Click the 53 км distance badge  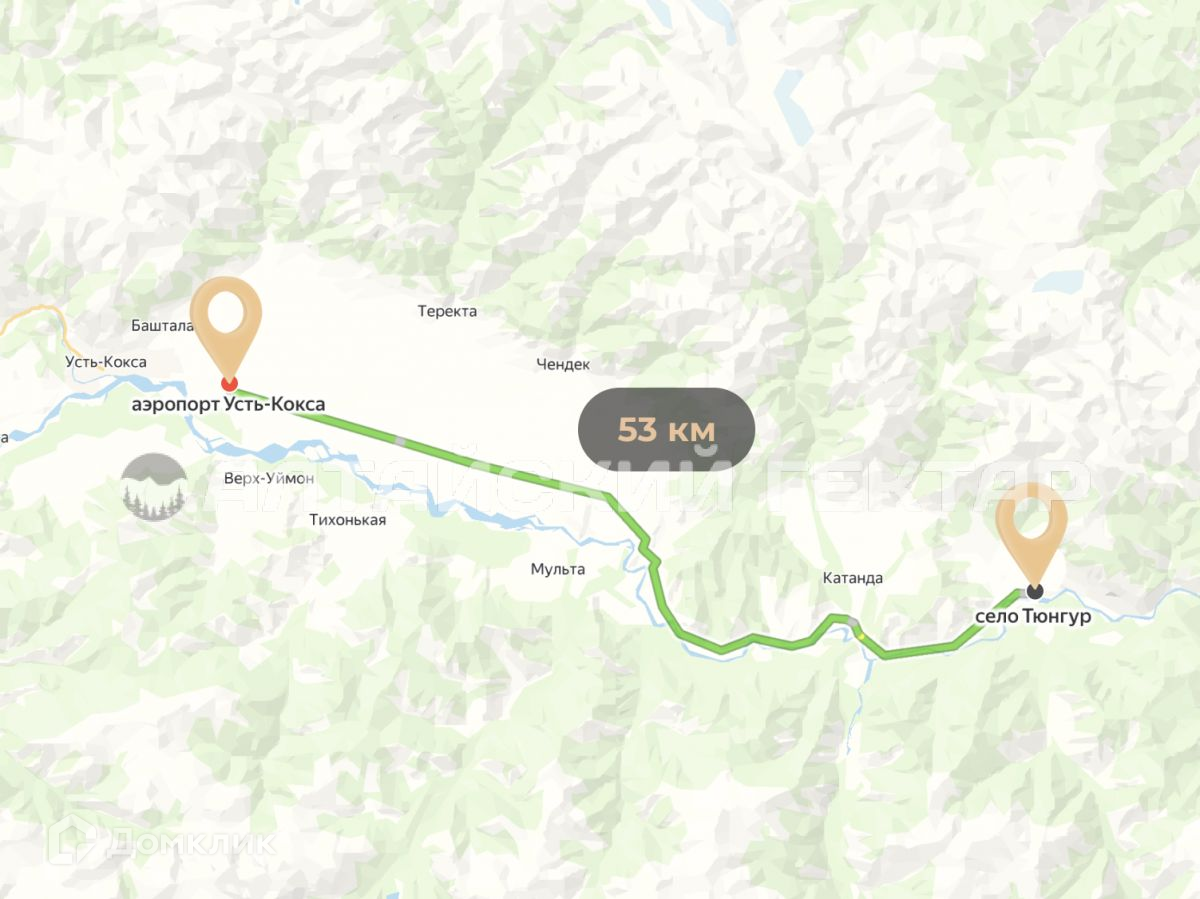pos(667,430)
